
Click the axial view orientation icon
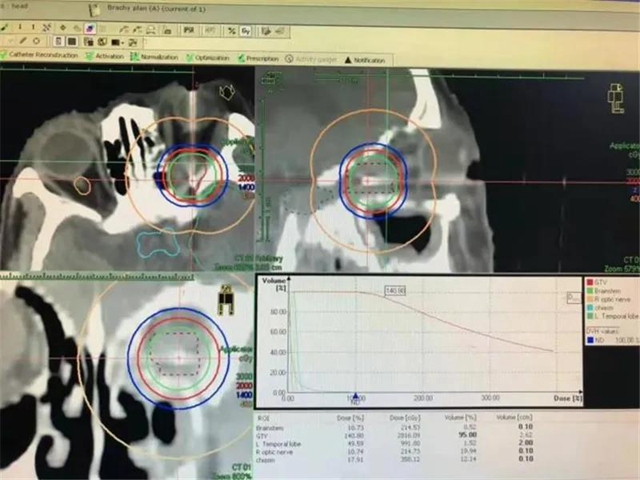click(x=227, y=92)
